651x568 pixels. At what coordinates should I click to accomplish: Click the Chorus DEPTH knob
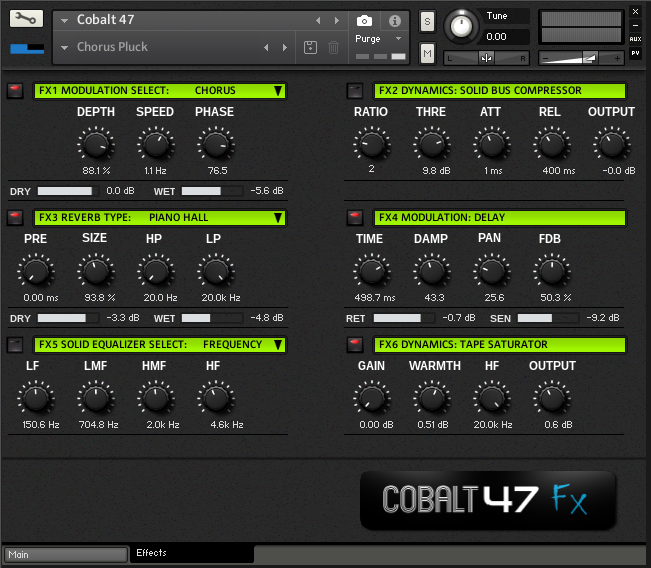point(96,144)
